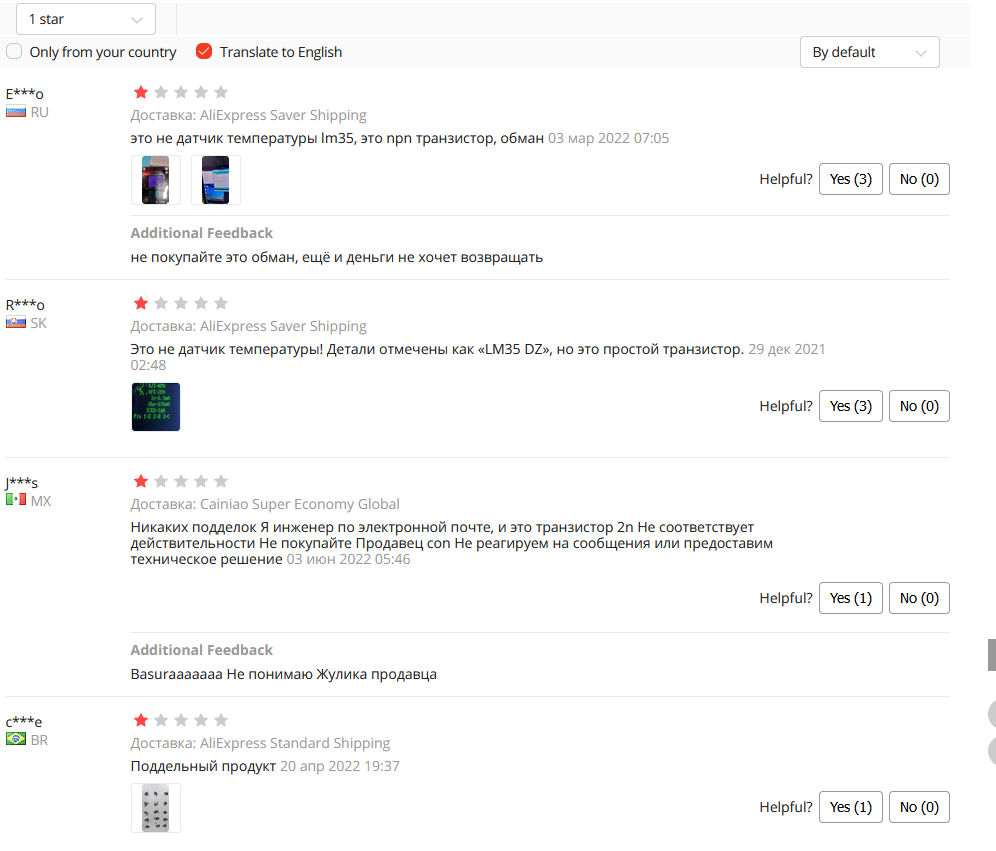Click the red star in R***o's review
Screen dimensions: 996x851
[141, 303]
